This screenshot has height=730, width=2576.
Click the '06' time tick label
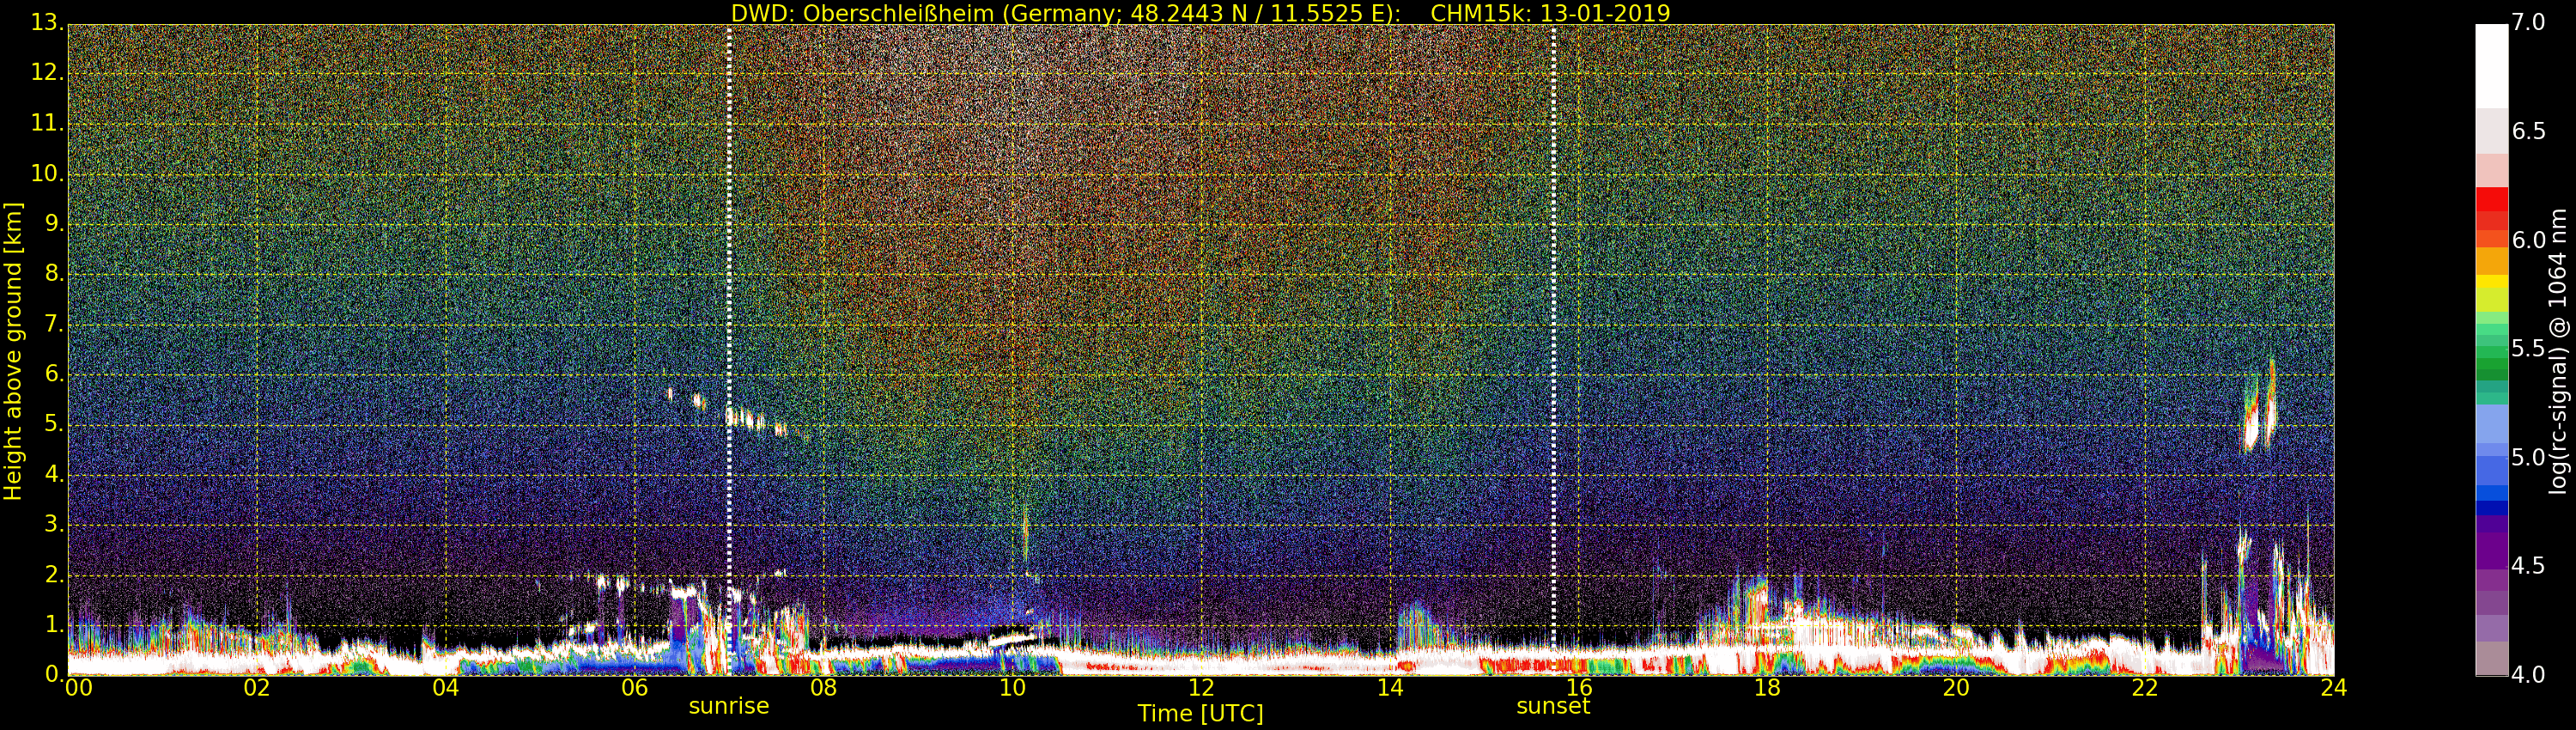coord(635,688)
